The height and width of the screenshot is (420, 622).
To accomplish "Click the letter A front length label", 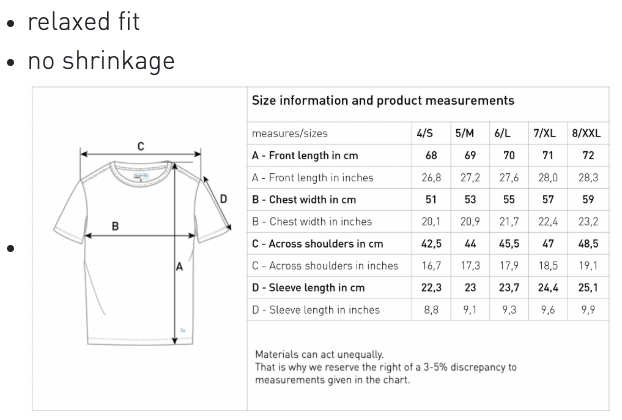I will point(179,267).
